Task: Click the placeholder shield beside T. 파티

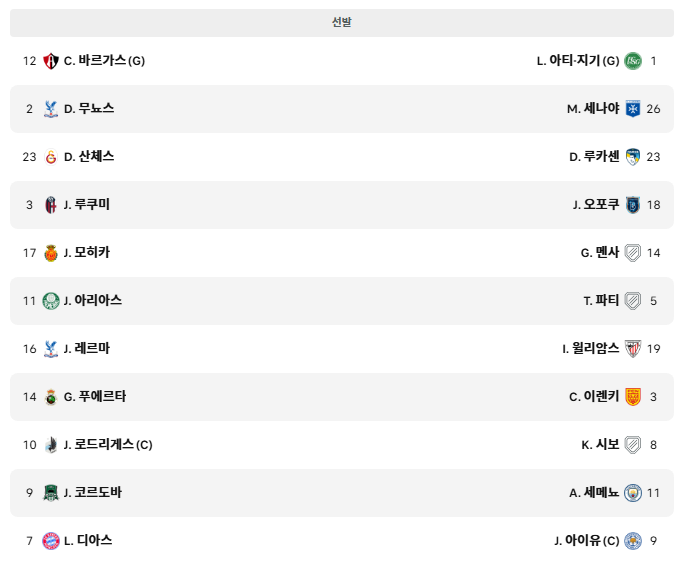Action: tap(633, 301)
